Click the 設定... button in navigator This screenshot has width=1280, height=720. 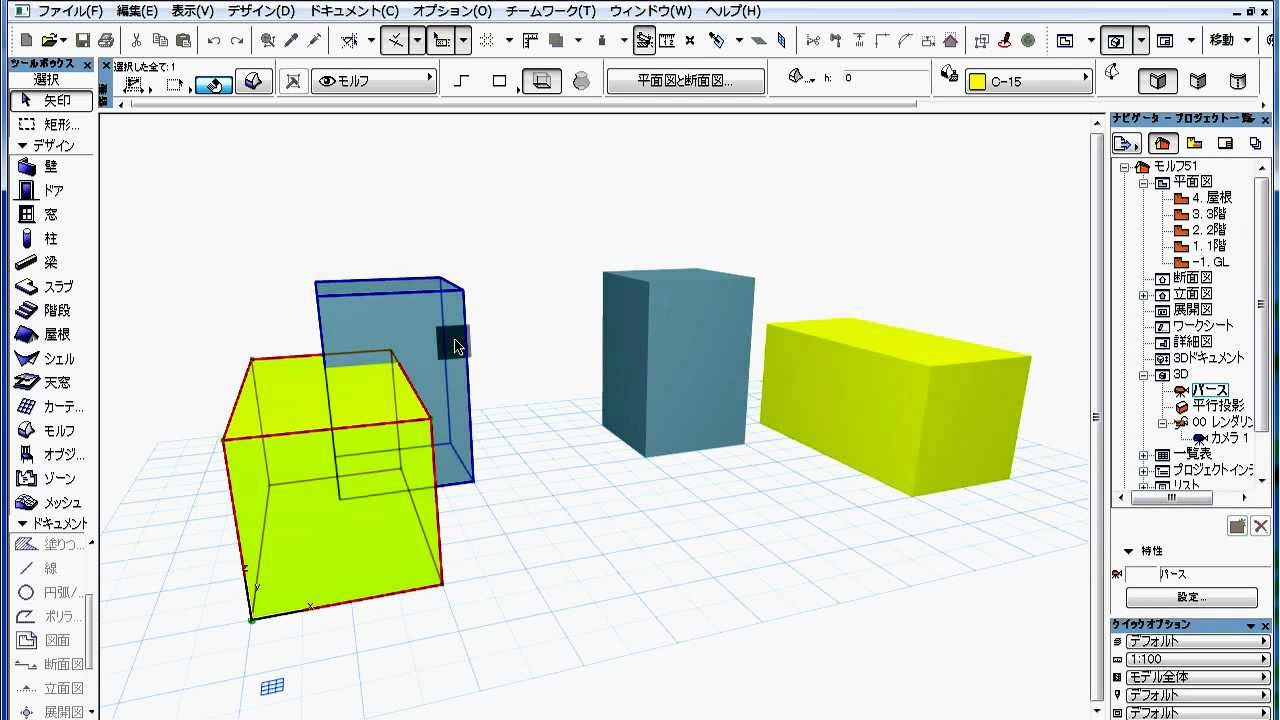pos(1191,597)
